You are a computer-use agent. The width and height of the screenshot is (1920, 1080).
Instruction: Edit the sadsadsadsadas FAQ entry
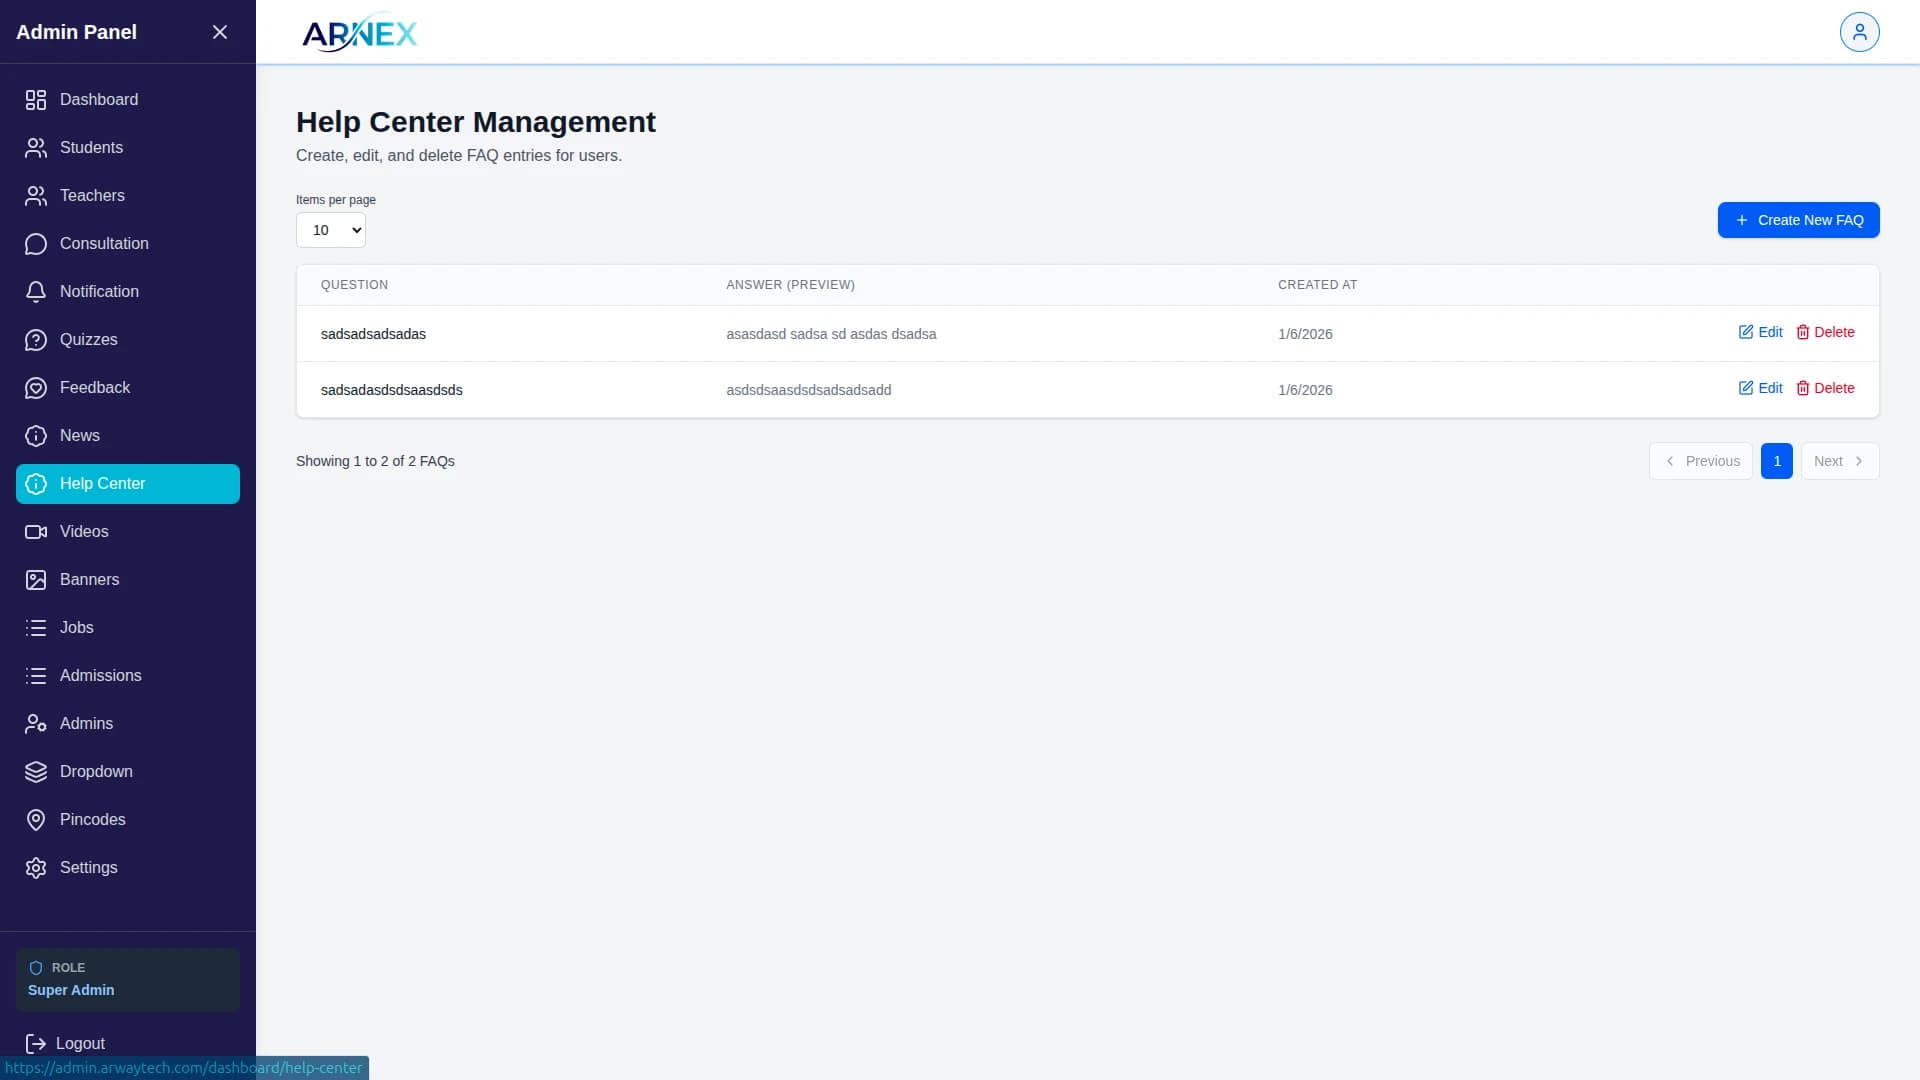click(x=1760, y=332)
